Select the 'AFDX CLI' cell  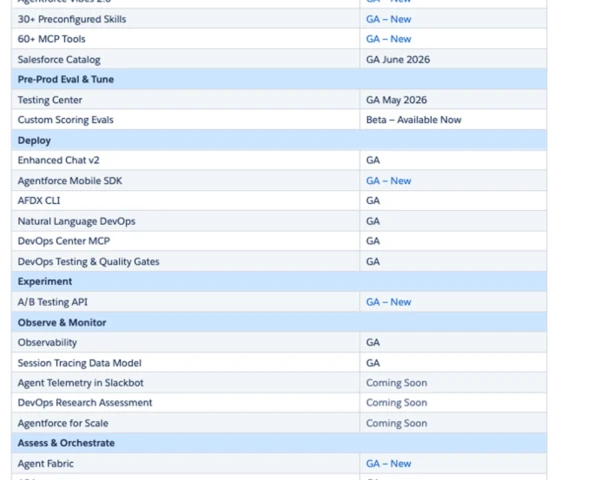(186, 201)
